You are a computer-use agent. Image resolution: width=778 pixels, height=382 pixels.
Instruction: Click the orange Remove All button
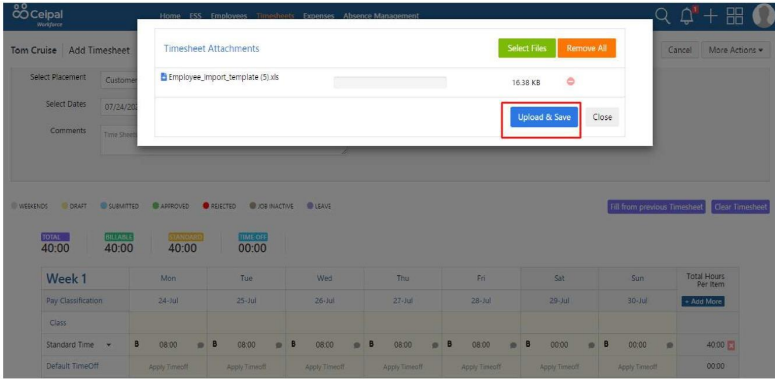[586, 49]
